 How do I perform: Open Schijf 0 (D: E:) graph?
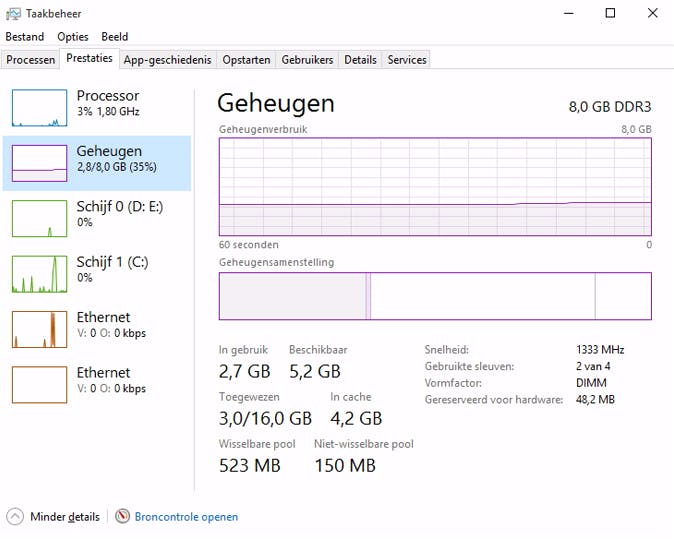tap(39, 217)
